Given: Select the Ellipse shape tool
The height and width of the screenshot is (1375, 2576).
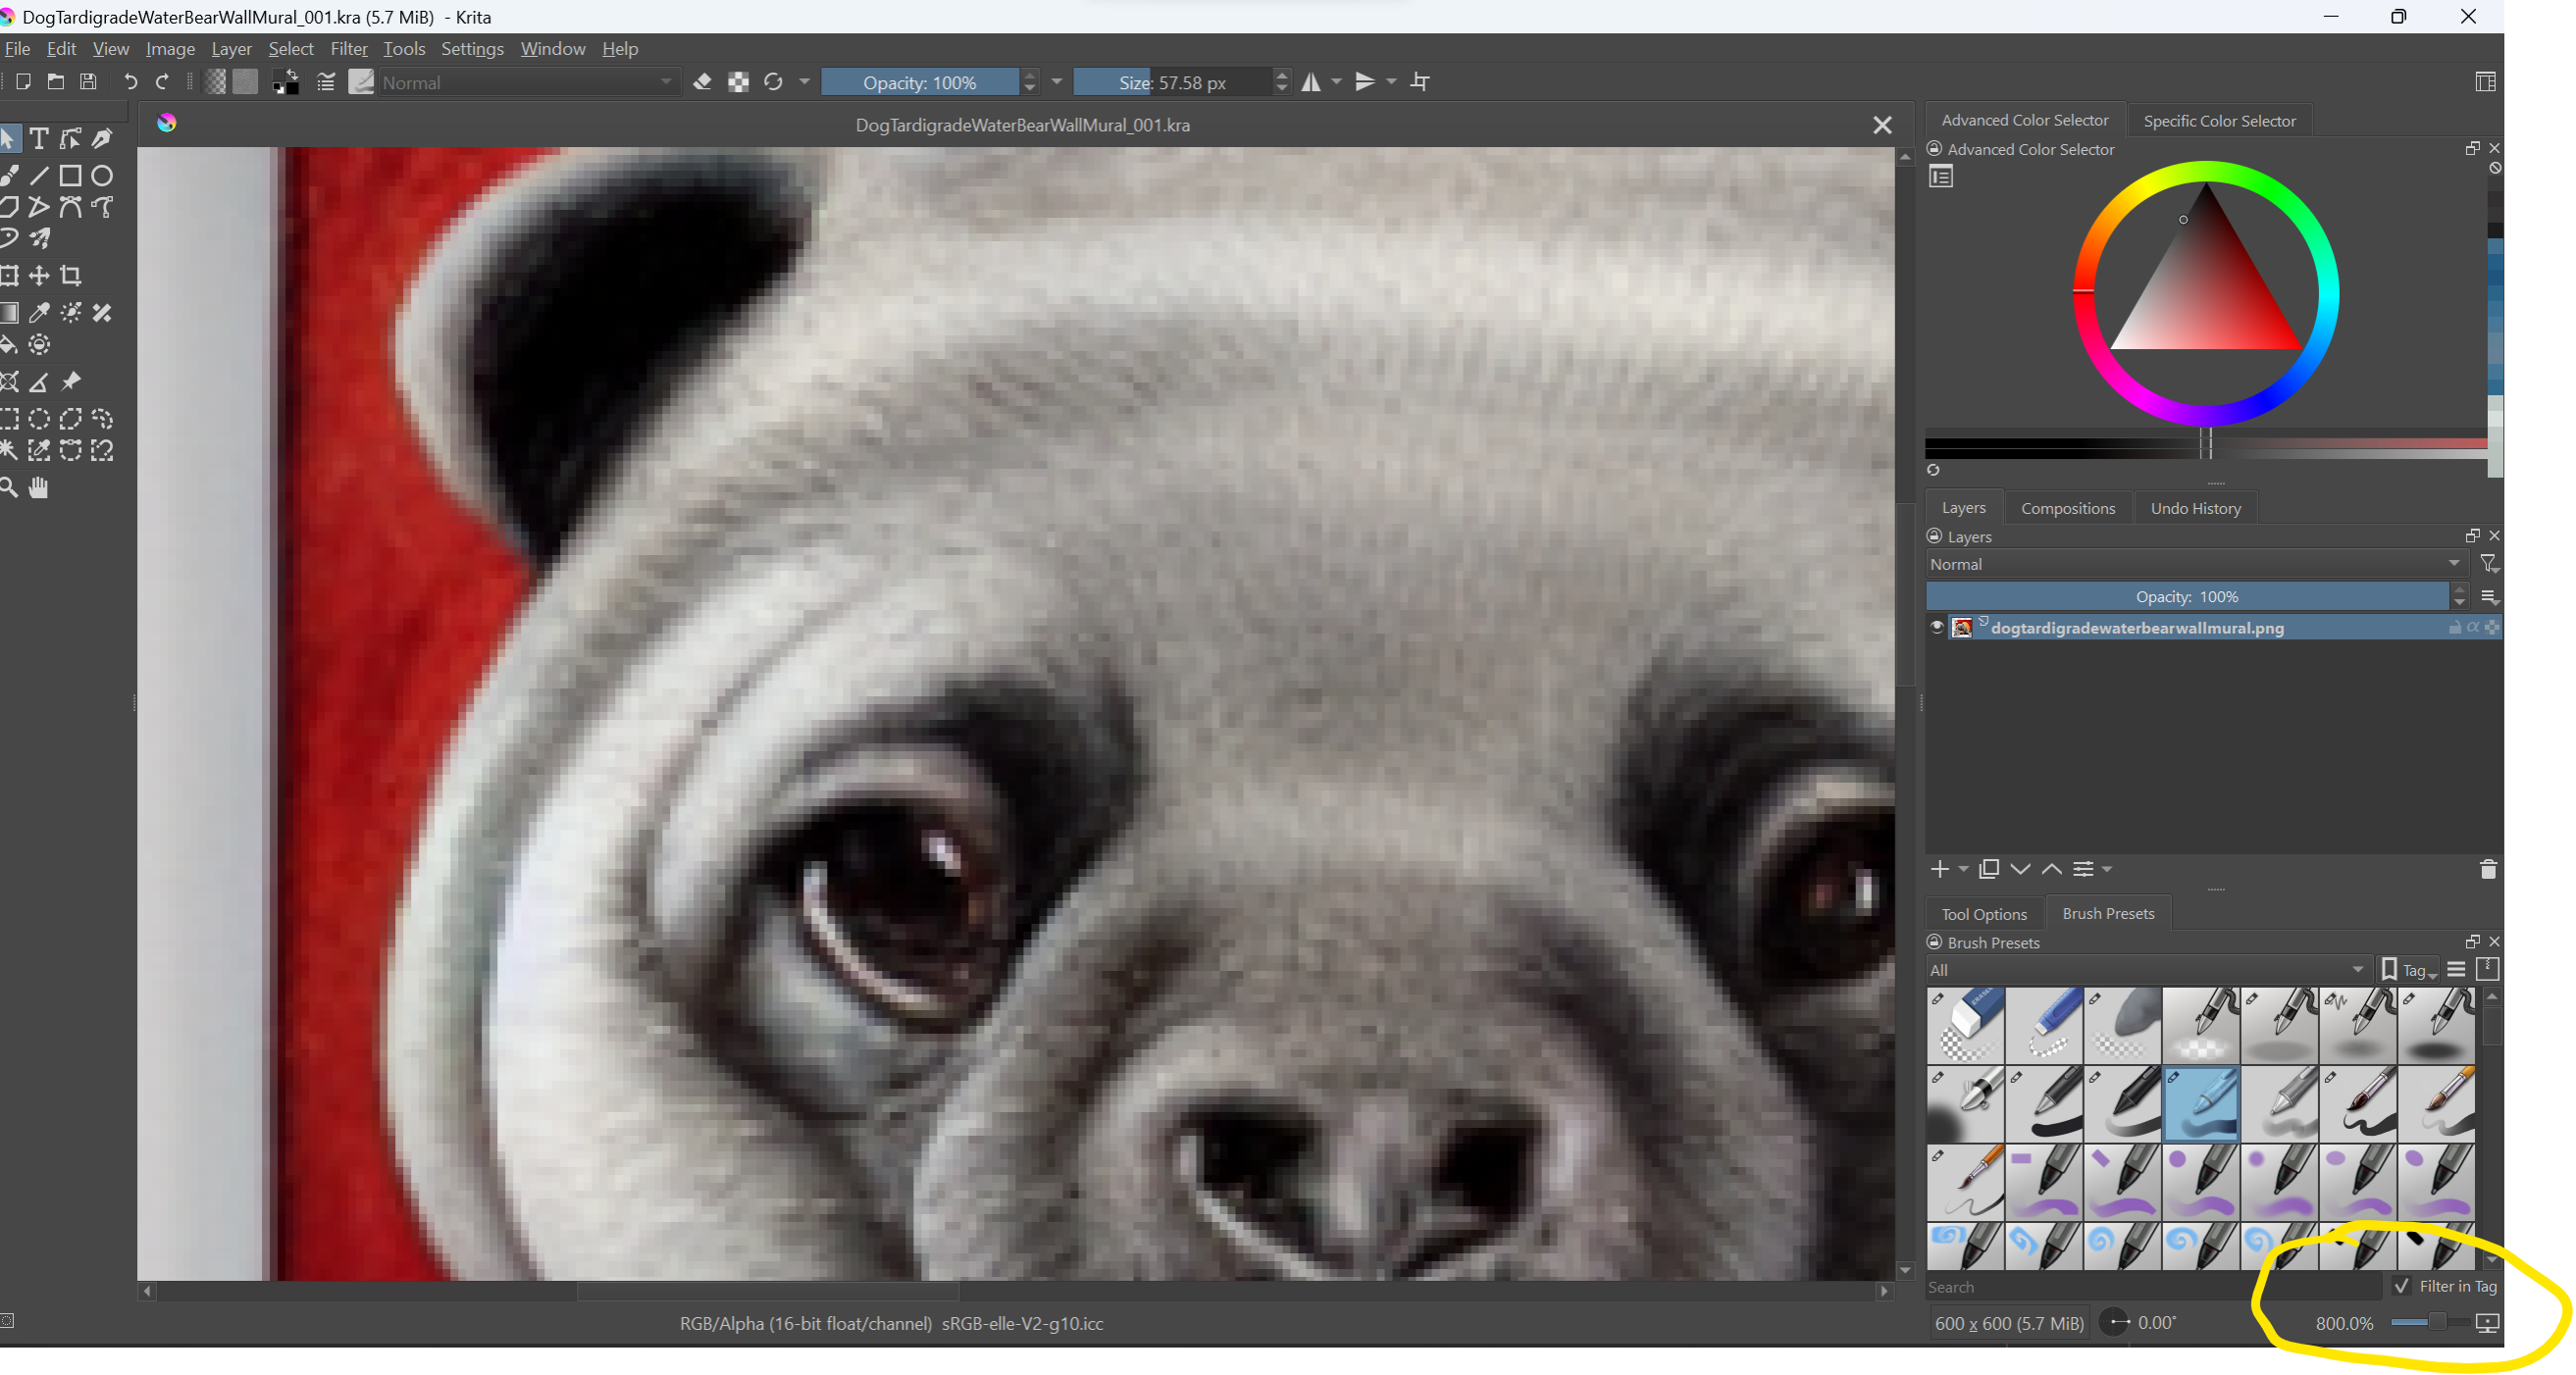Looking at the screenshot, I should (102, 176).
